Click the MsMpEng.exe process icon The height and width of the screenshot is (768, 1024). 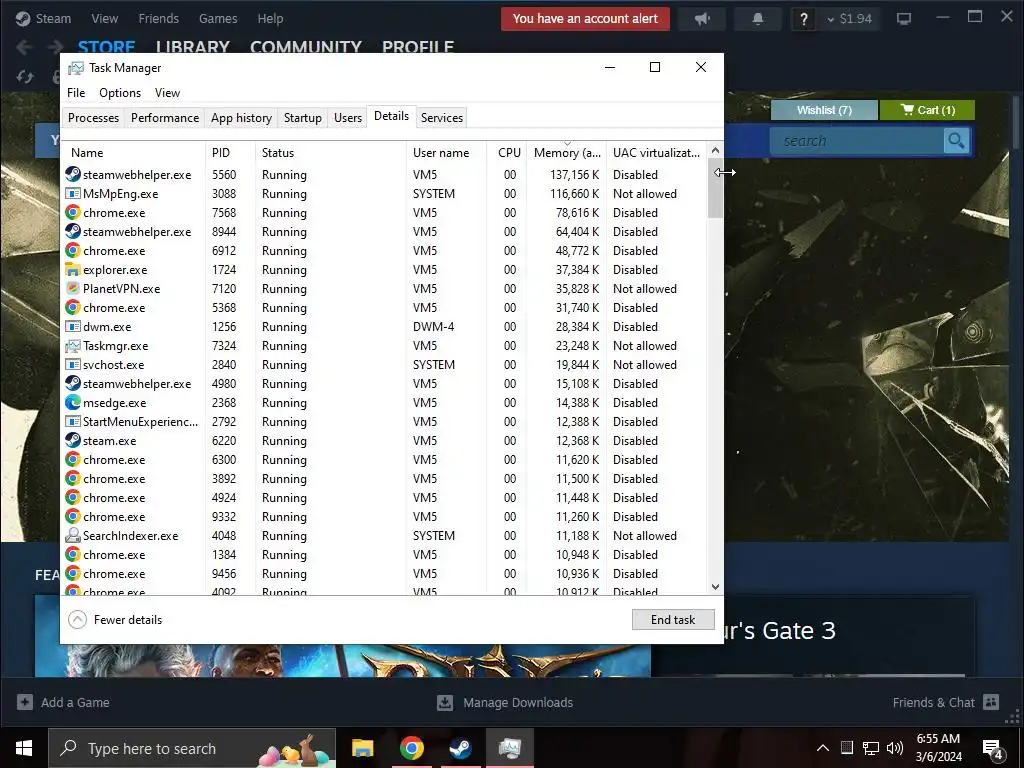pos(72,193)
